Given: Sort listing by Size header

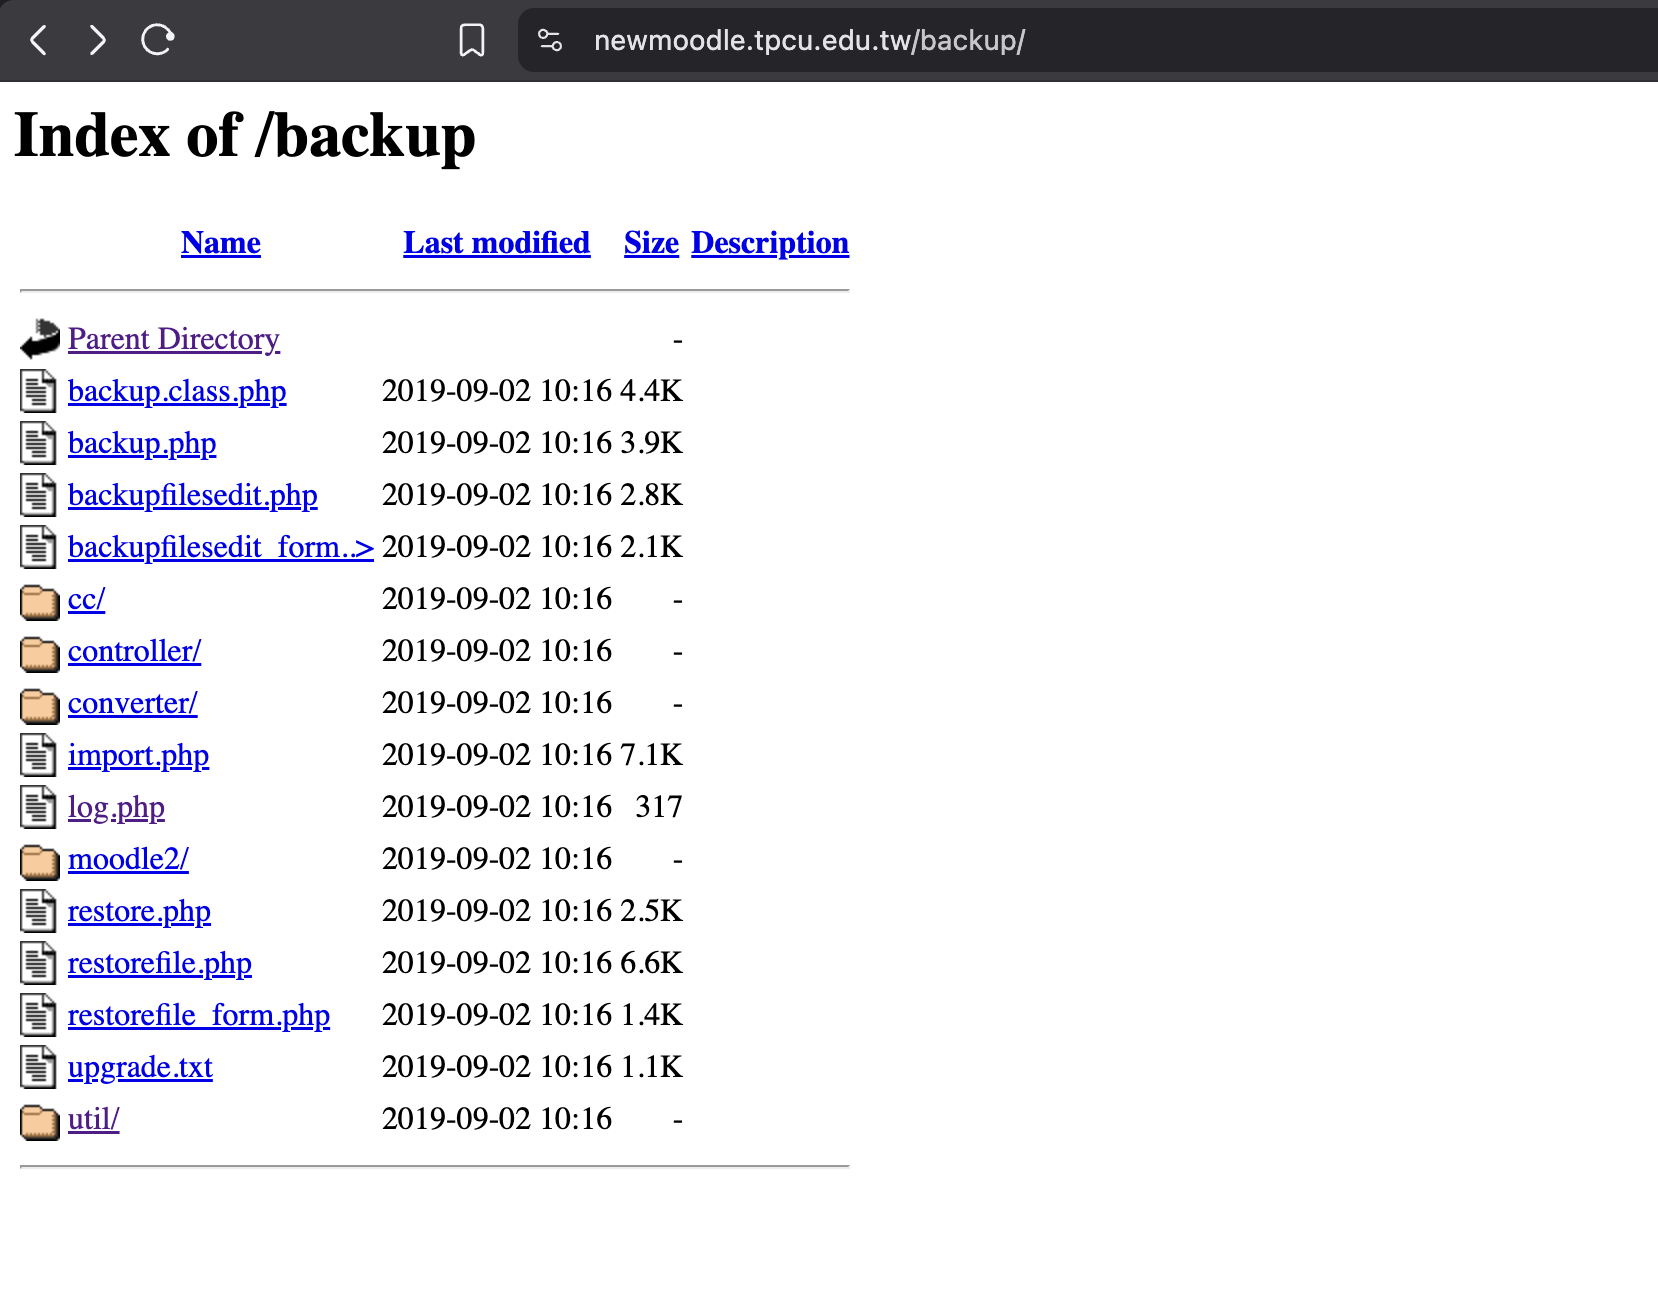Looking at the screenshot, I should [651, 243].
